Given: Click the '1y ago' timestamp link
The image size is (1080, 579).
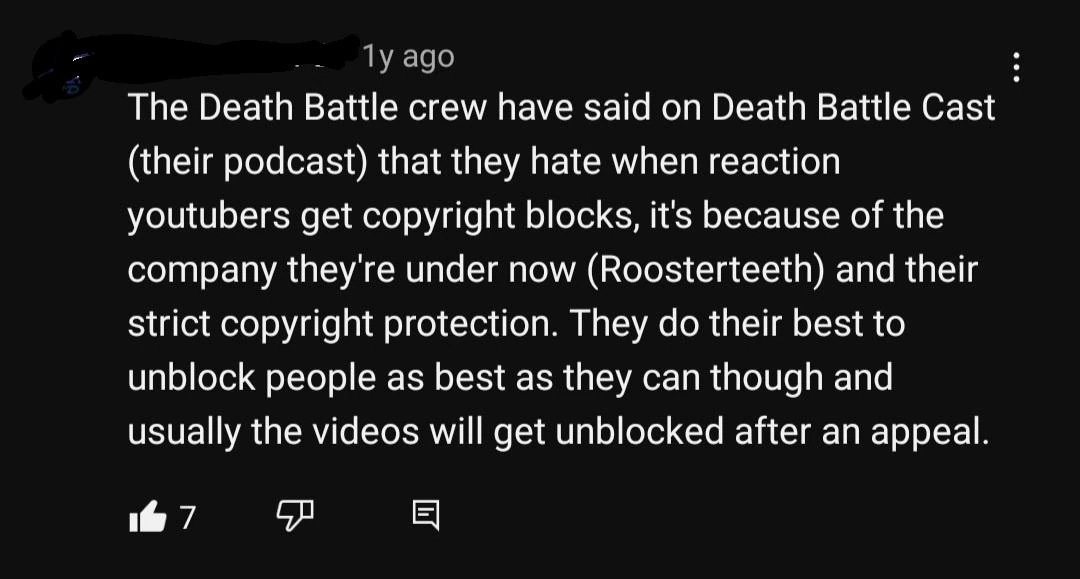Looking at the screenshot, I should (408, 56).
